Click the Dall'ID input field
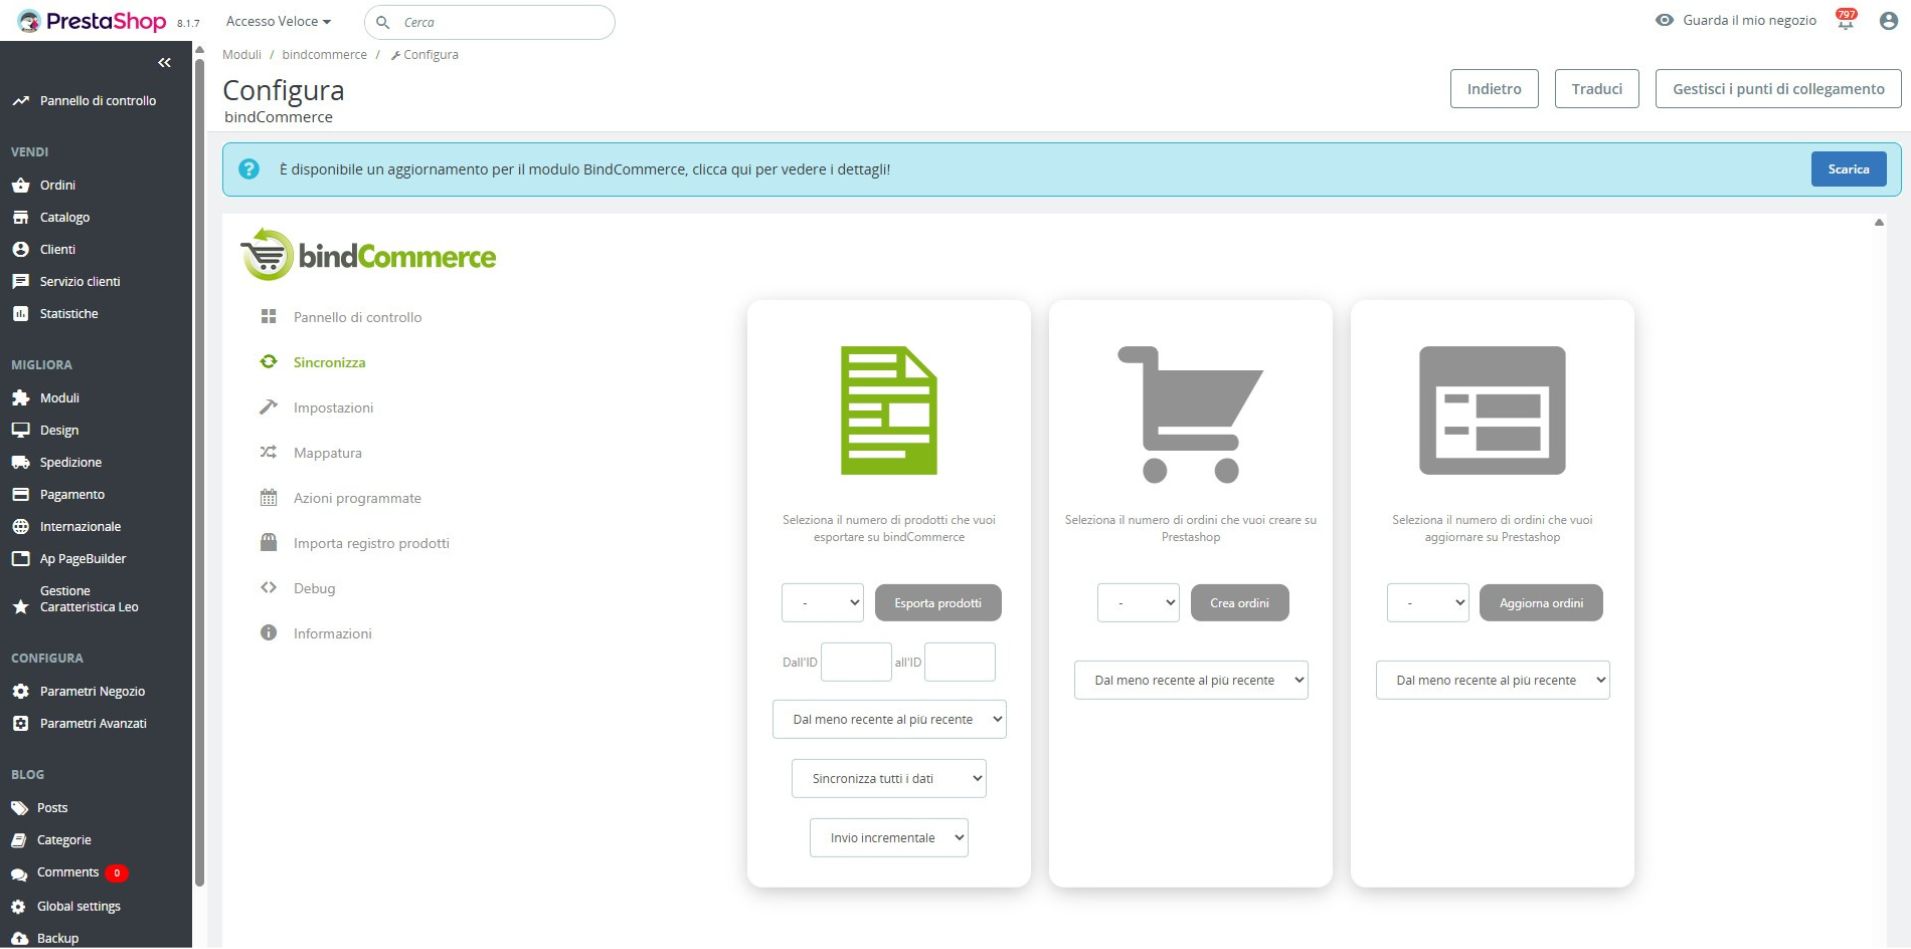Image resolution: width=1911 pixels, height=949 pixels. (x=855, y=662)
